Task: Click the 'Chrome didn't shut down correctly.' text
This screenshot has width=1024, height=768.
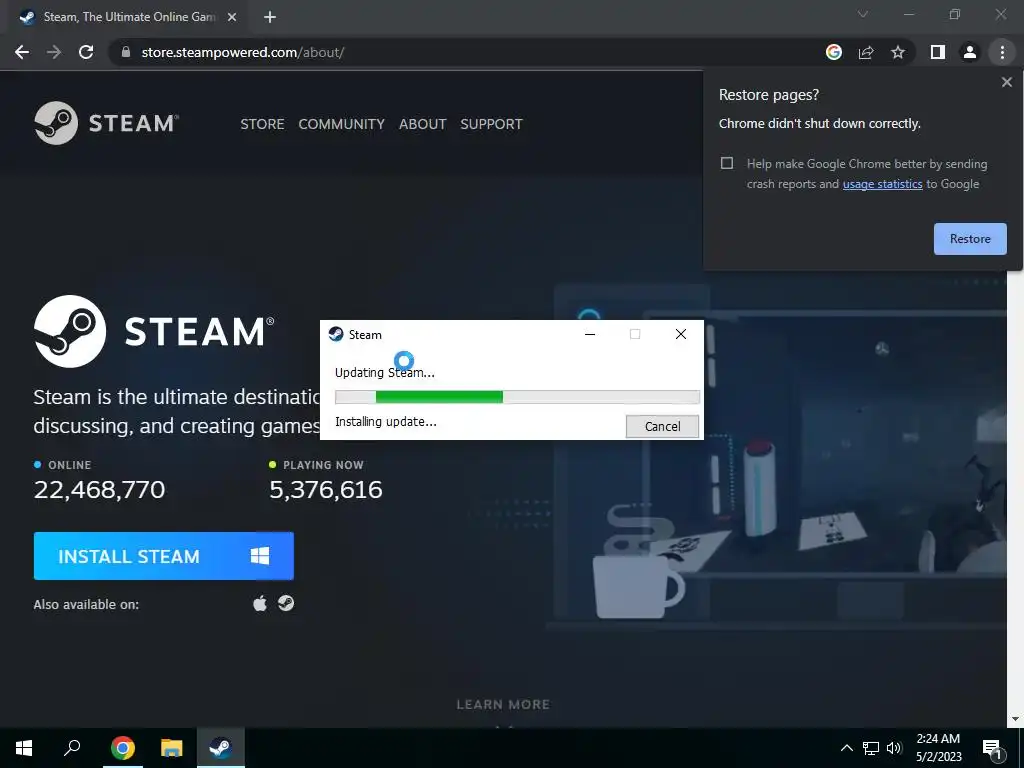Action: pos(820,123)
